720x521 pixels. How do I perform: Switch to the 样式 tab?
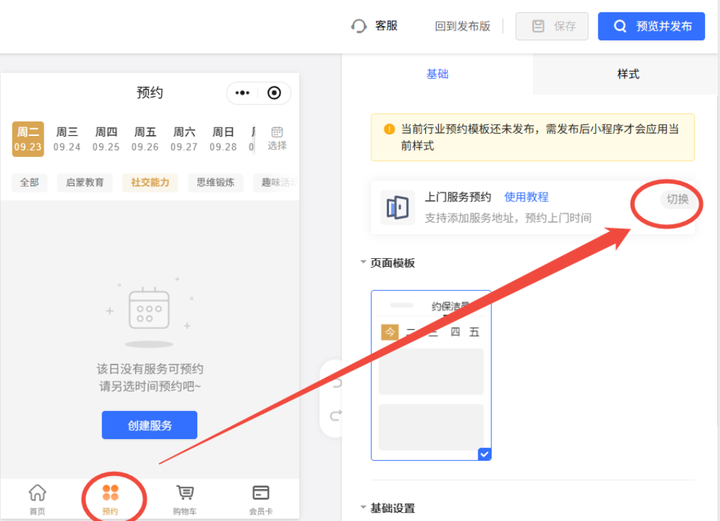[628, 74]
